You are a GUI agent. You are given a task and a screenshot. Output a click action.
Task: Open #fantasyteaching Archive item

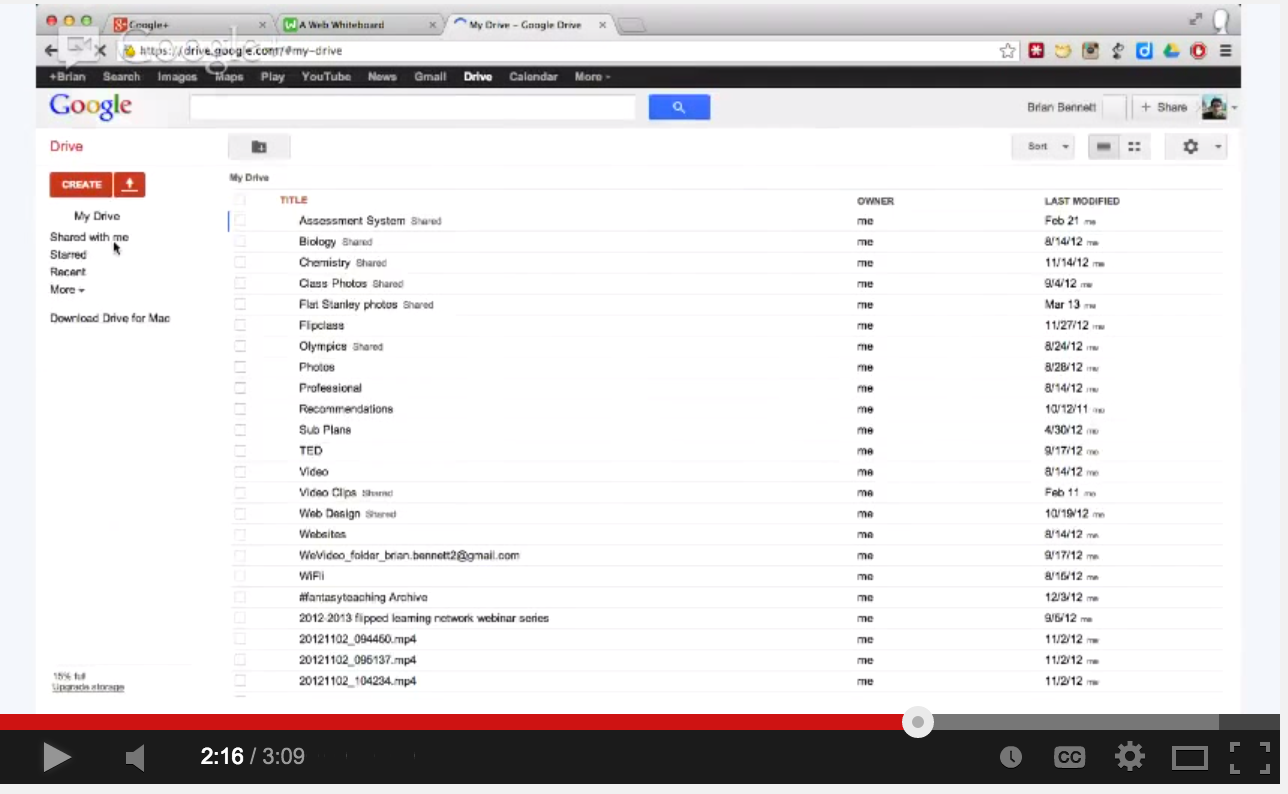coord(363,597)
